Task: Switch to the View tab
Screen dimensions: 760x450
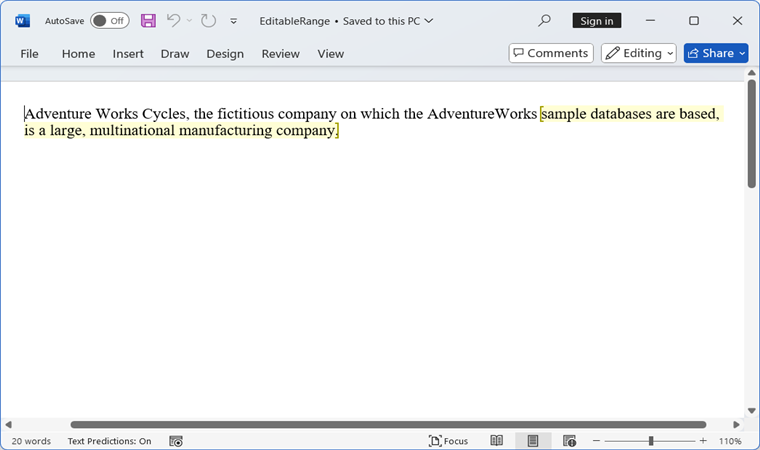Action: pyautogui.click(x=331, y=53)
